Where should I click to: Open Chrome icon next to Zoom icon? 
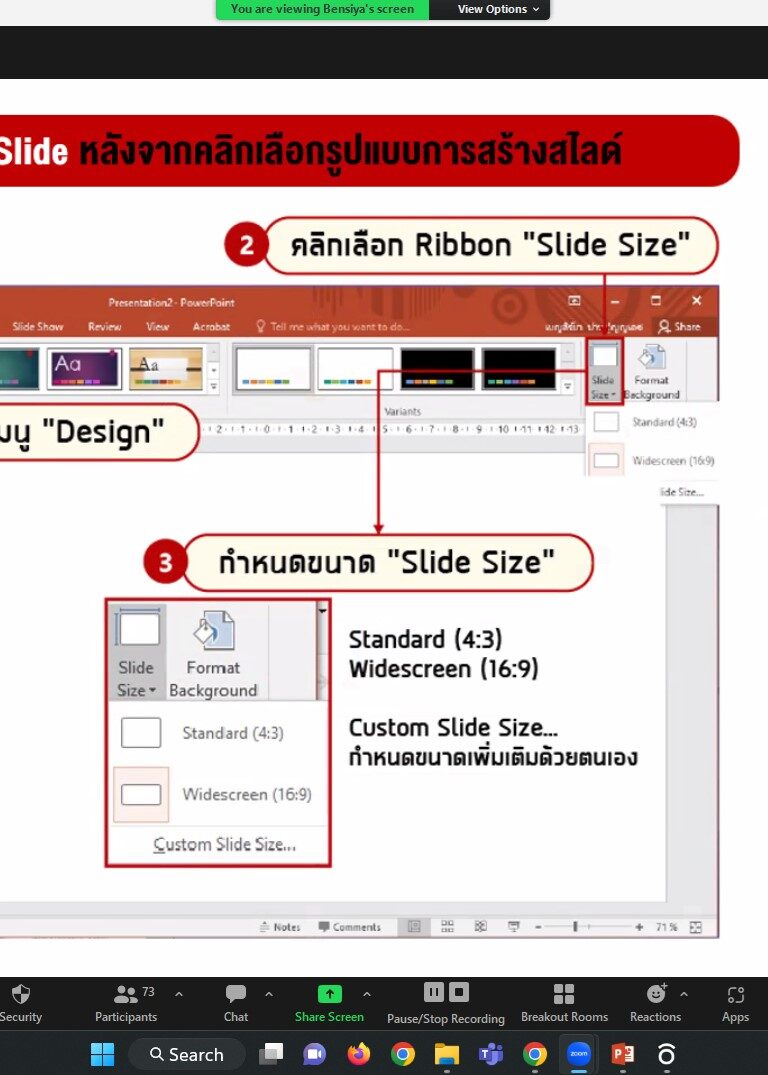click(x=534, y=1054)
